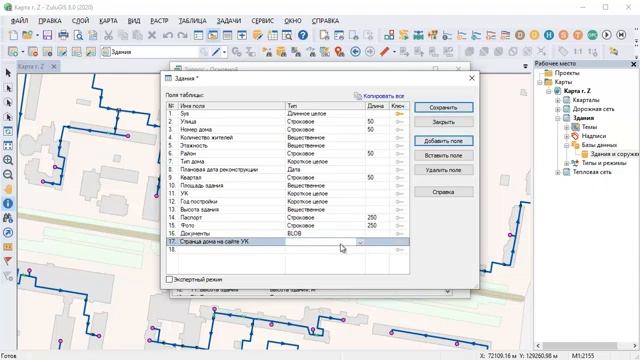Open the ФАЙЛ menu
Screen dimensions: 640x360
tap(19, 21)
